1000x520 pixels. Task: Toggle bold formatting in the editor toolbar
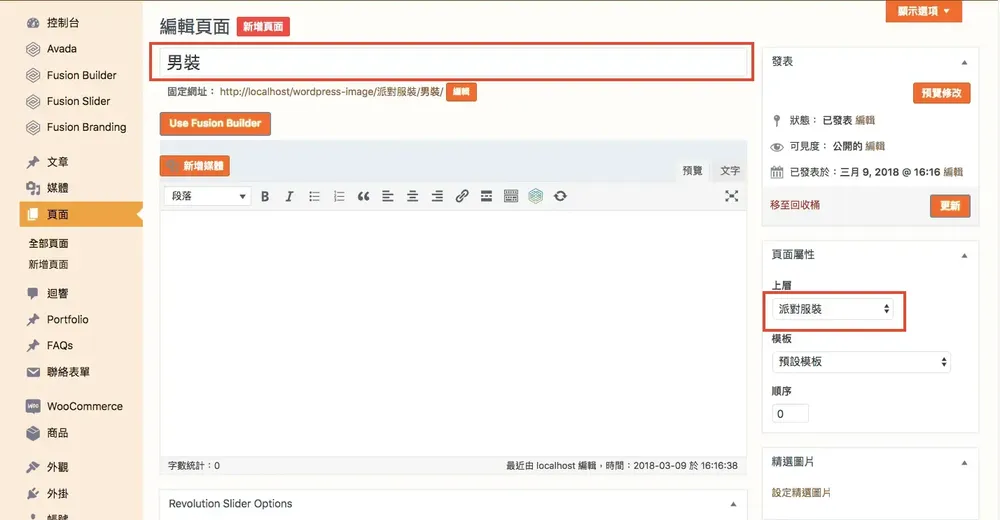(265, 197)
